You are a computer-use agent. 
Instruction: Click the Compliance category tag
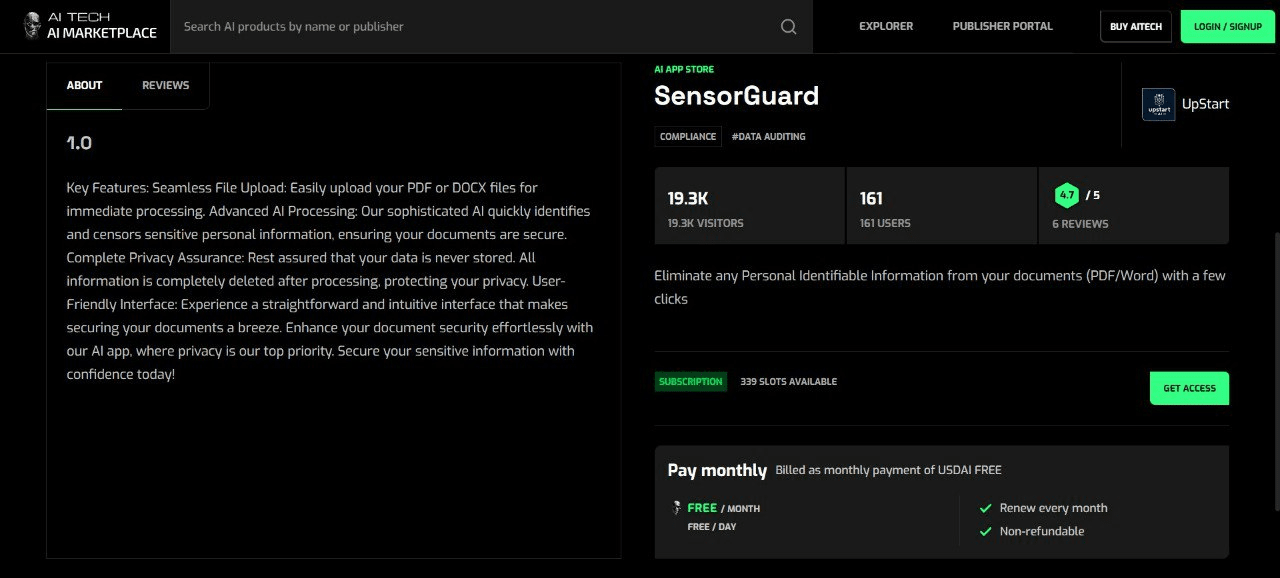point(687,137)
